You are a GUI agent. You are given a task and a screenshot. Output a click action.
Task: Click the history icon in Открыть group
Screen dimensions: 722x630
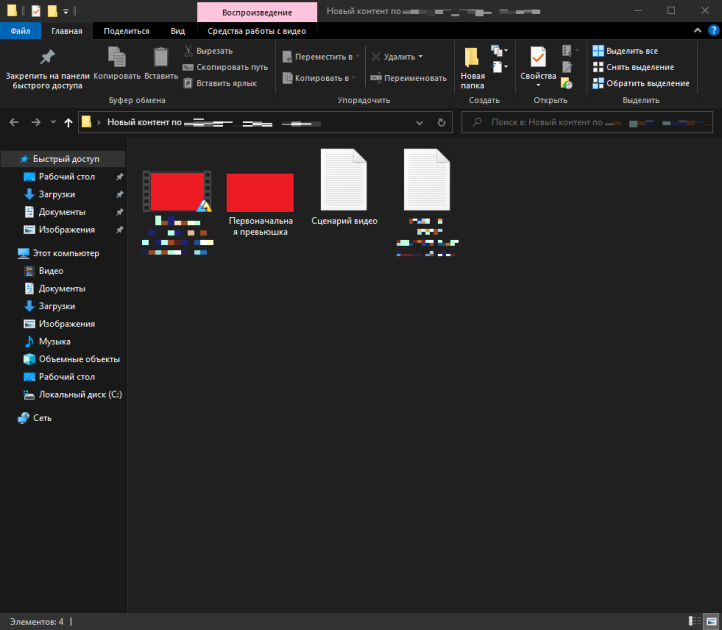click(x=567, y=83)
